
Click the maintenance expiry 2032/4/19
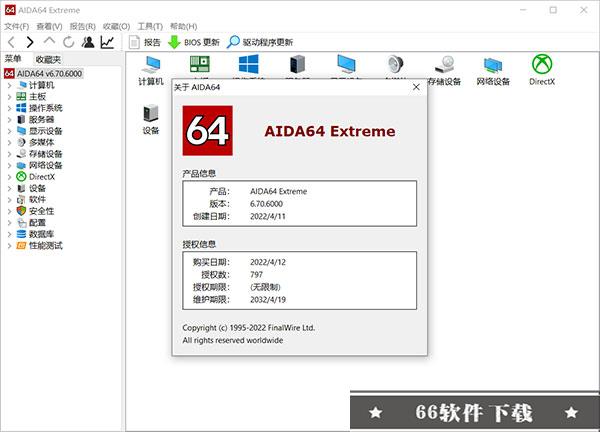coord(268,300)
